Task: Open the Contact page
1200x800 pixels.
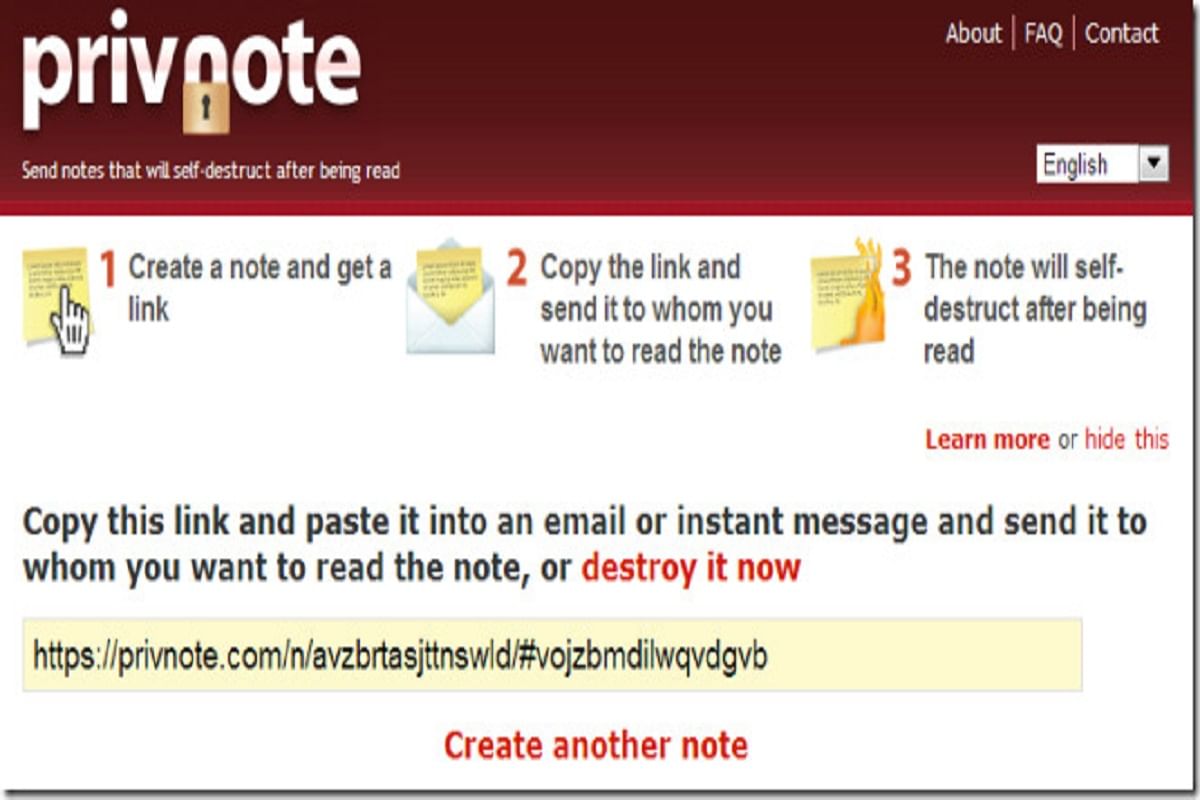Action: pyautogui.click(x=1121, y=34)
